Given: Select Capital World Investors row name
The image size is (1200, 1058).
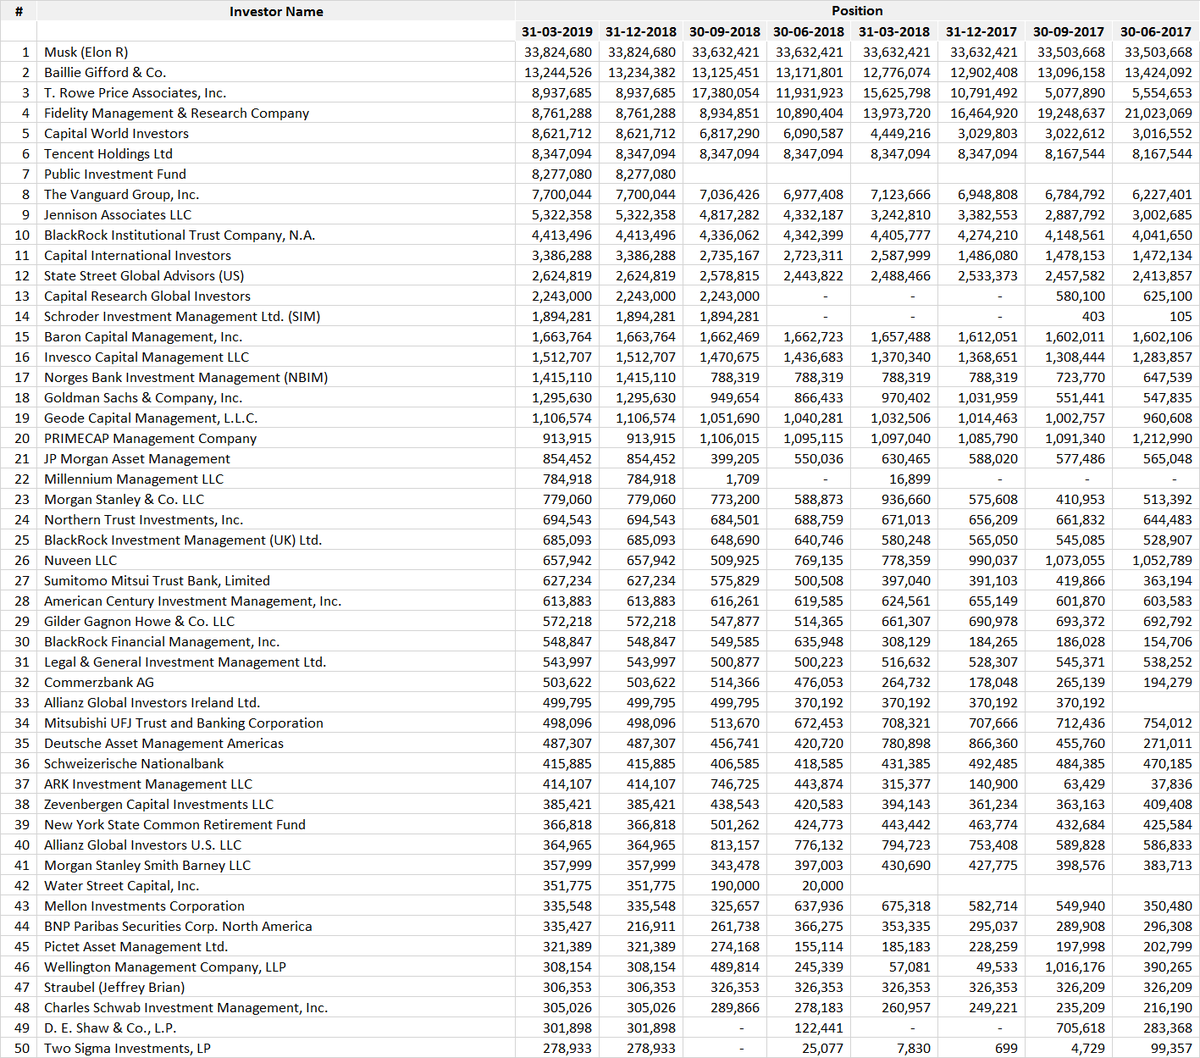Looking at the screenshot, I should point(116,133).
